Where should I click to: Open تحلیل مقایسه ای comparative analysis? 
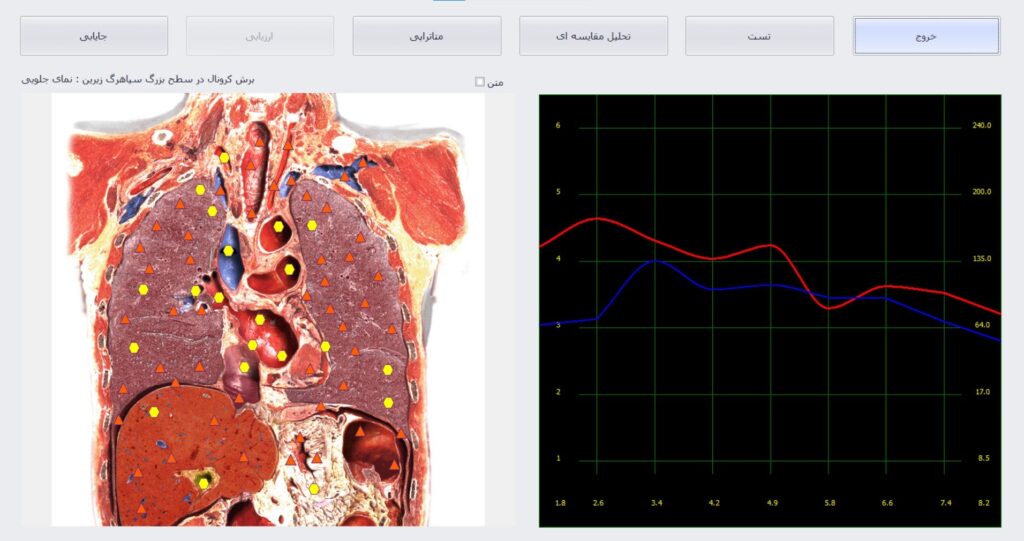click(x=593, y=36)
